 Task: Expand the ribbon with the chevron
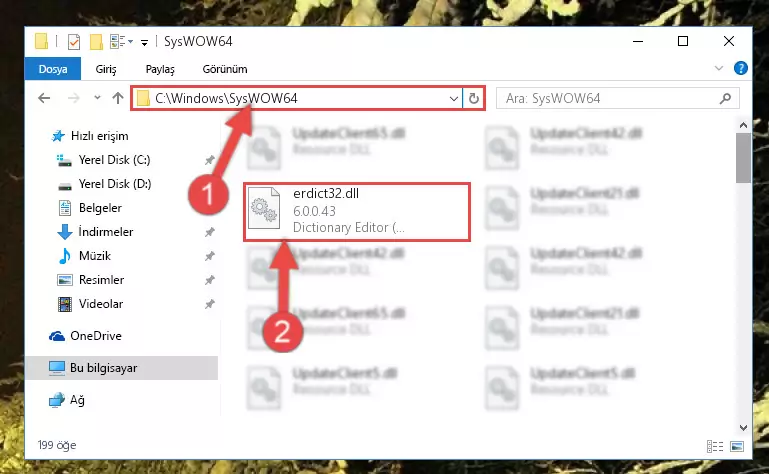718,68
